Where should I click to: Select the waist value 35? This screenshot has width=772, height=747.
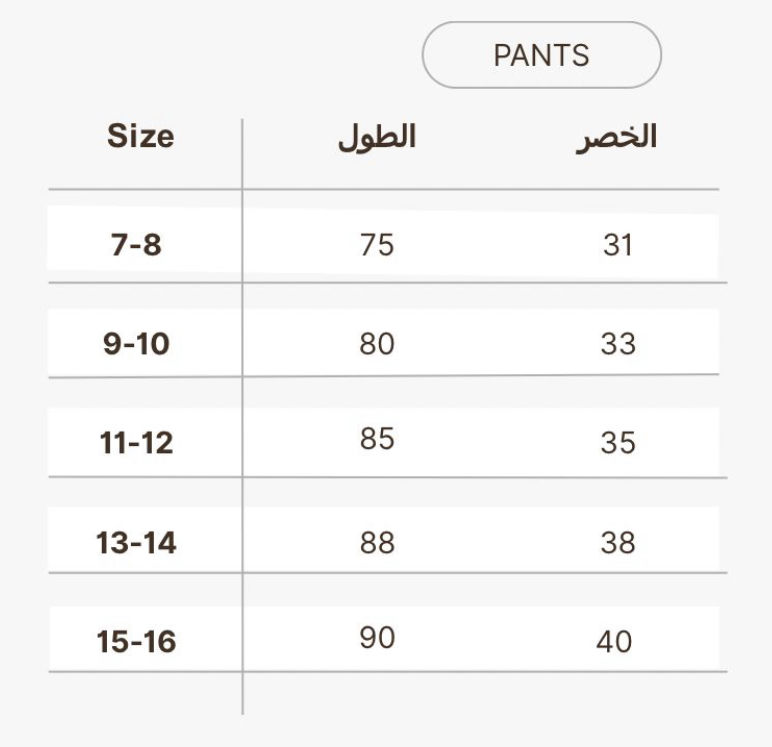point(618,442)
